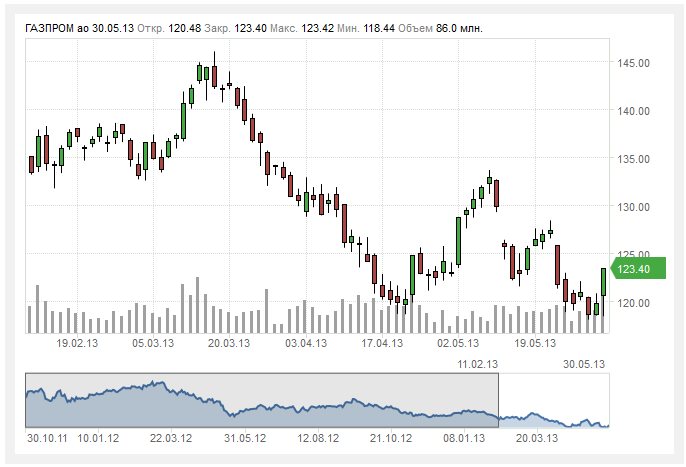
Task: Click the 10.01.12 navigator date label
Action: (98, 438)
